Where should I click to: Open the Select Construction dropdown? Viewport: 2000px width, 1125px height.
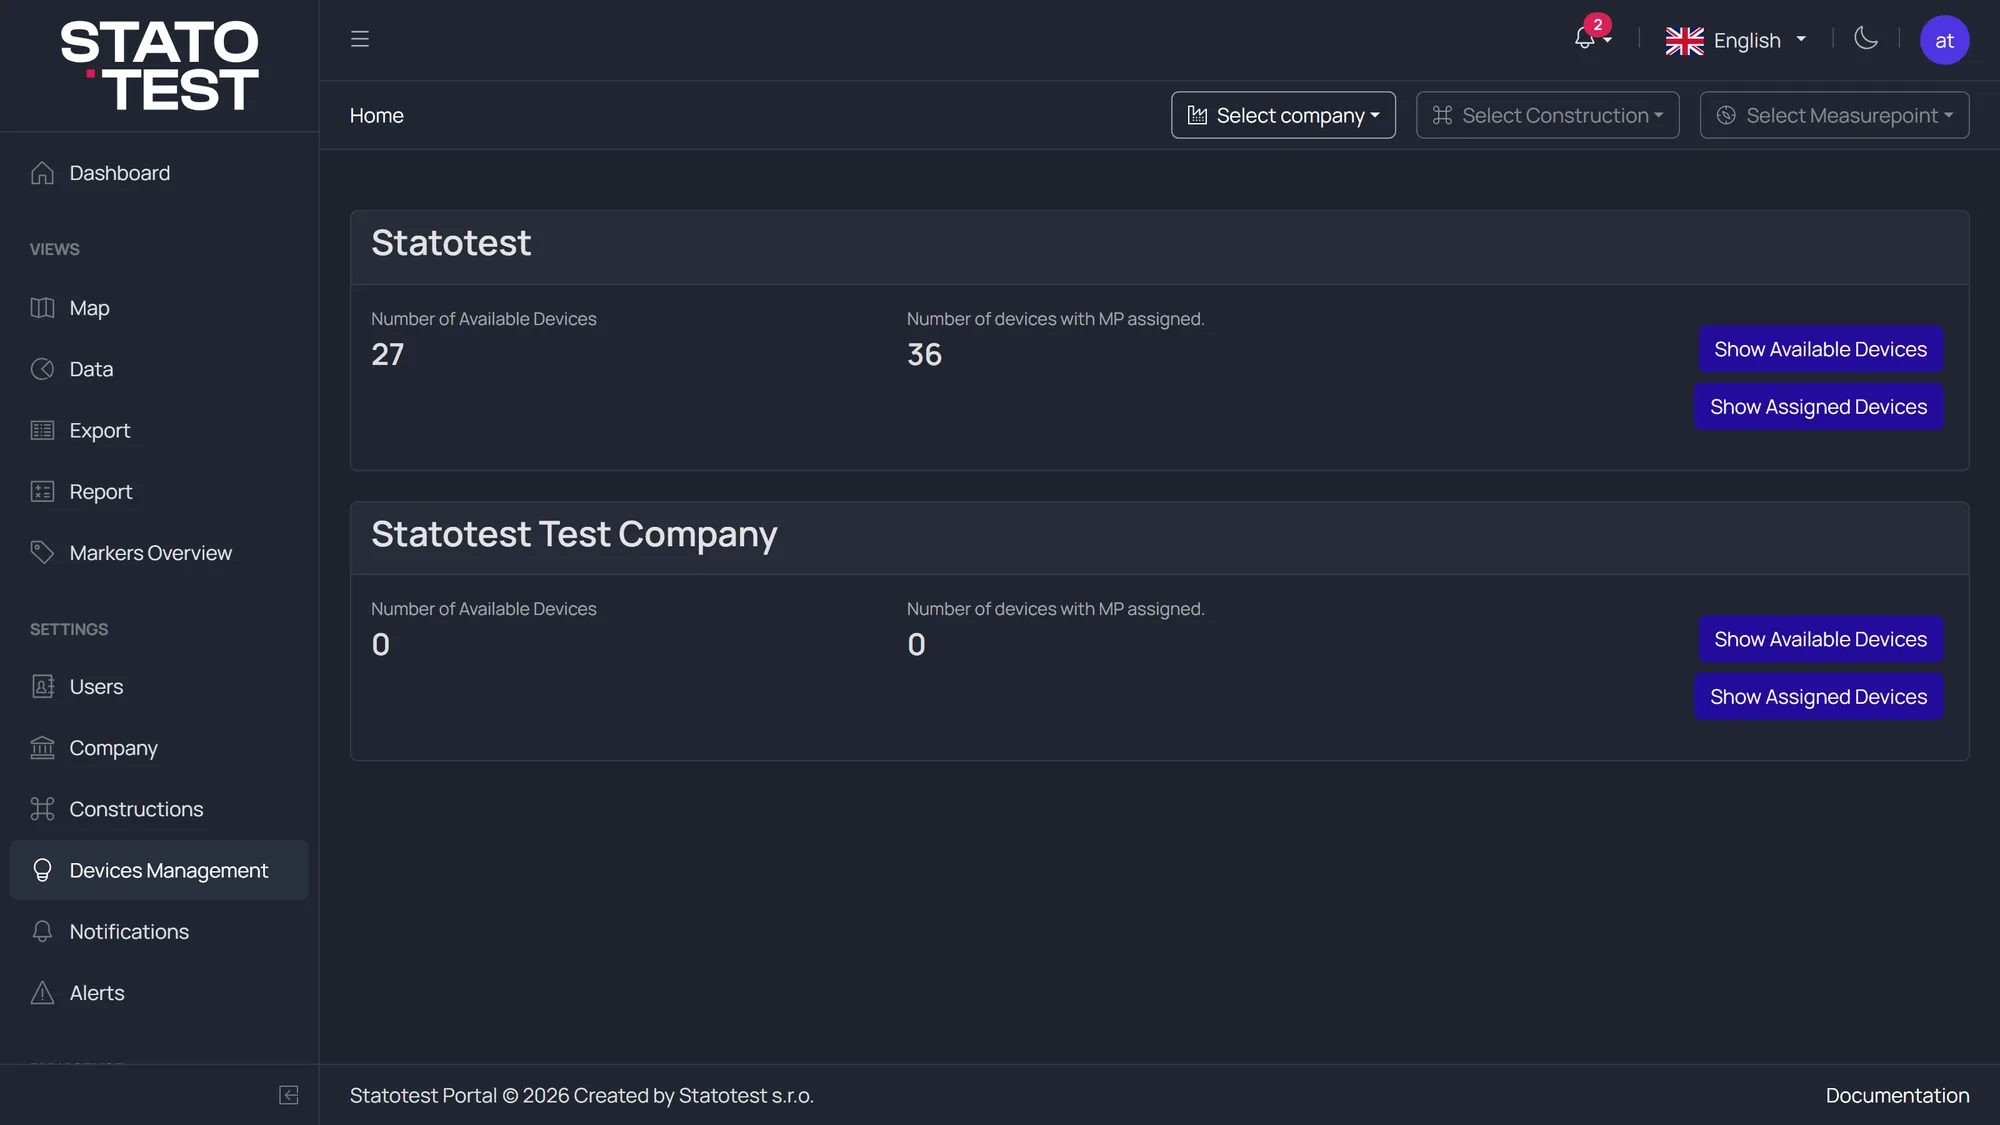click(1547, 115)
